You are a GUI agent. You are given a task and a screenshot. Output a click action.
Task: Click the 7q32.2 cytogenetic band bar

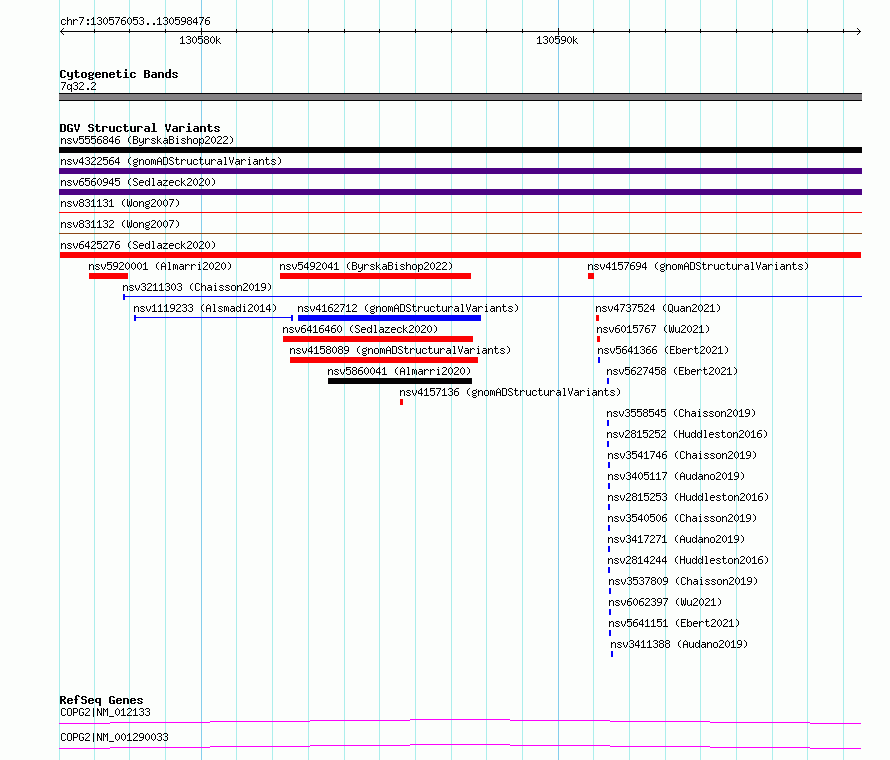(x=460, y=97)
